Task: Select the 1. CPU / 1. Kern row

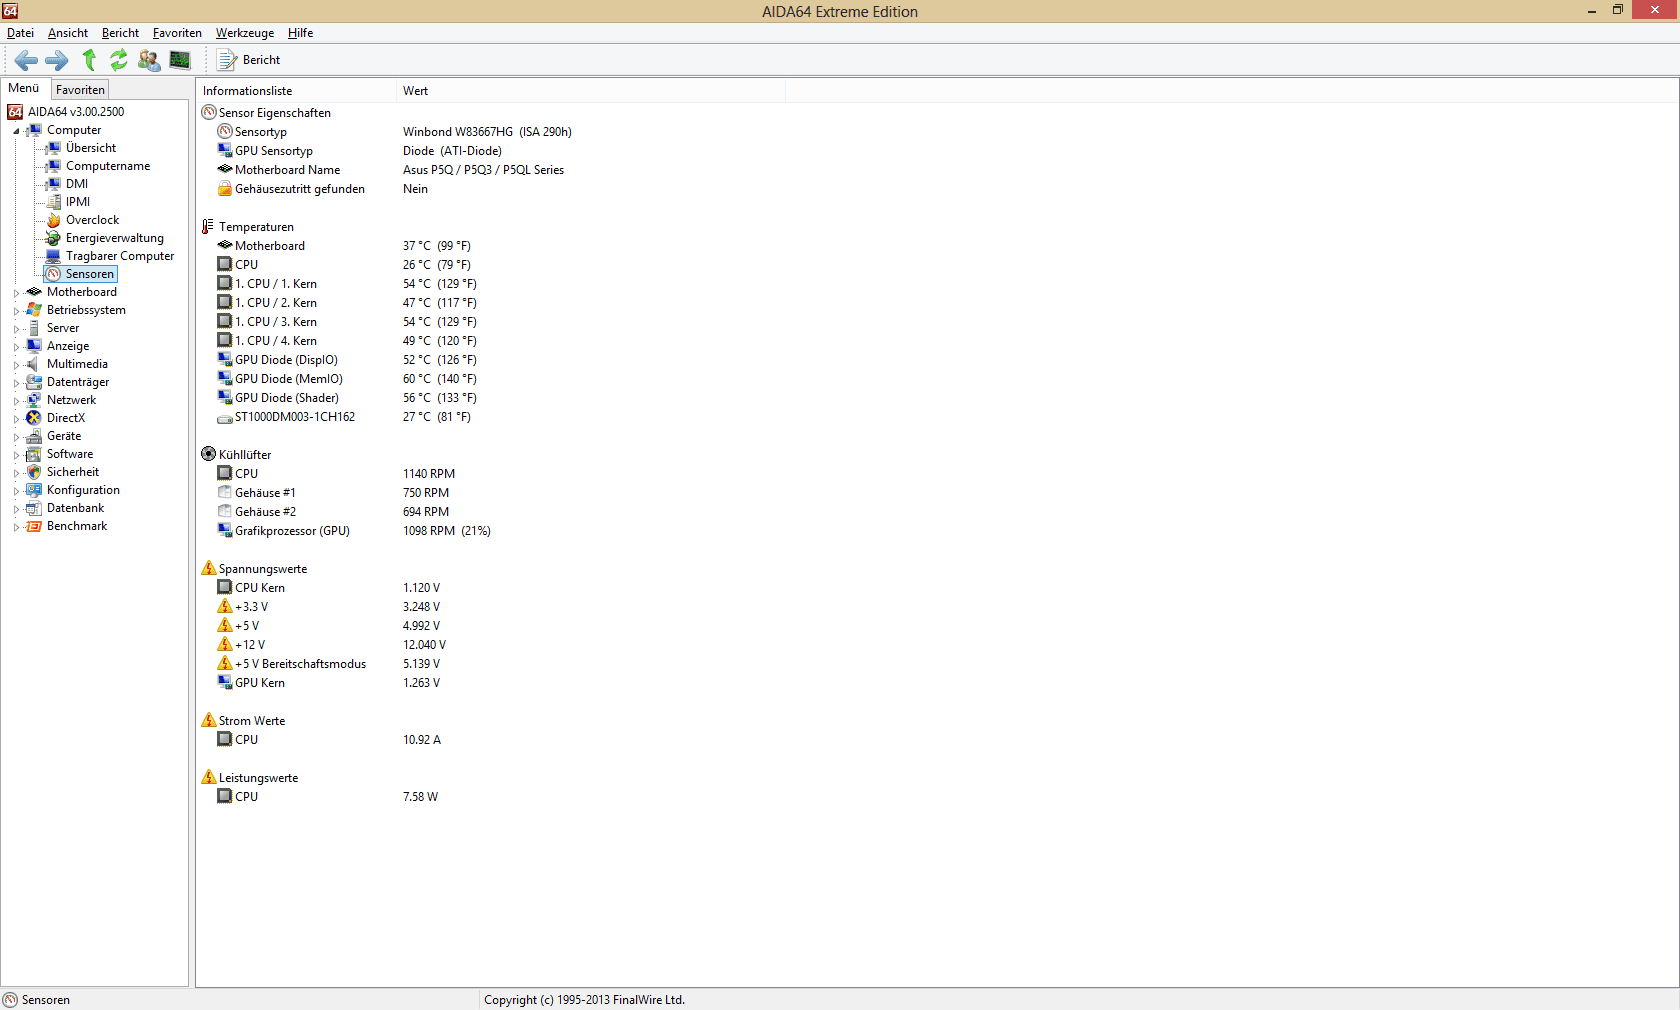Action: [347, 284]
